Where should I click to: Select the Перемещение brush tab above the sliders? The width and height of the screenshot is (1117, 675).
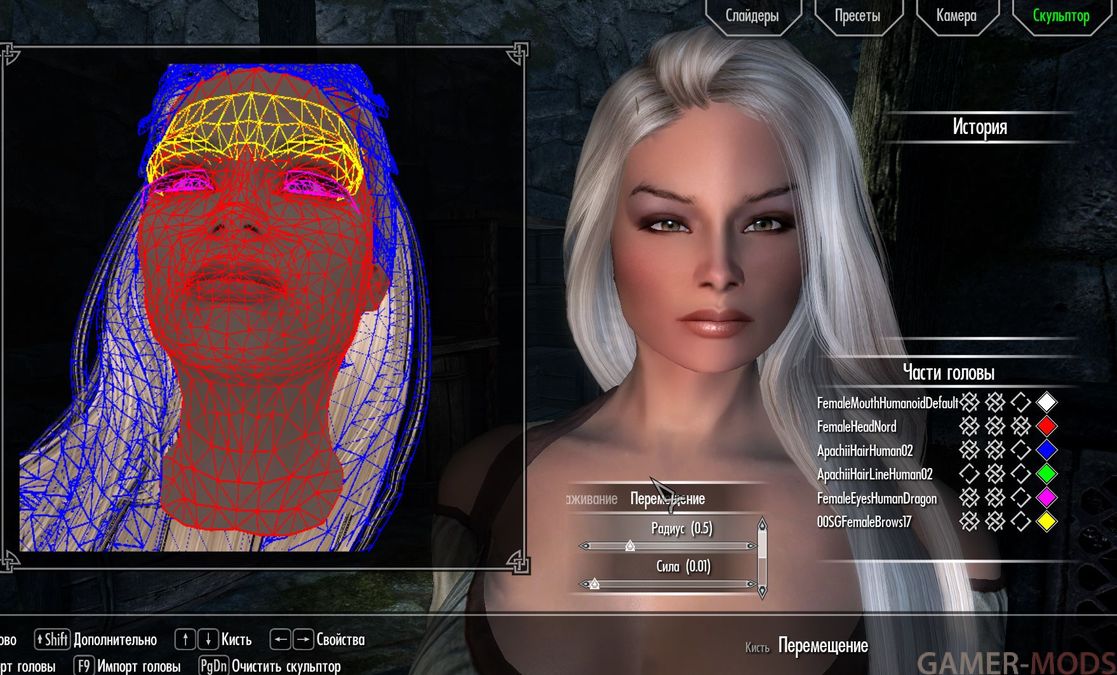tap(667, 498)
